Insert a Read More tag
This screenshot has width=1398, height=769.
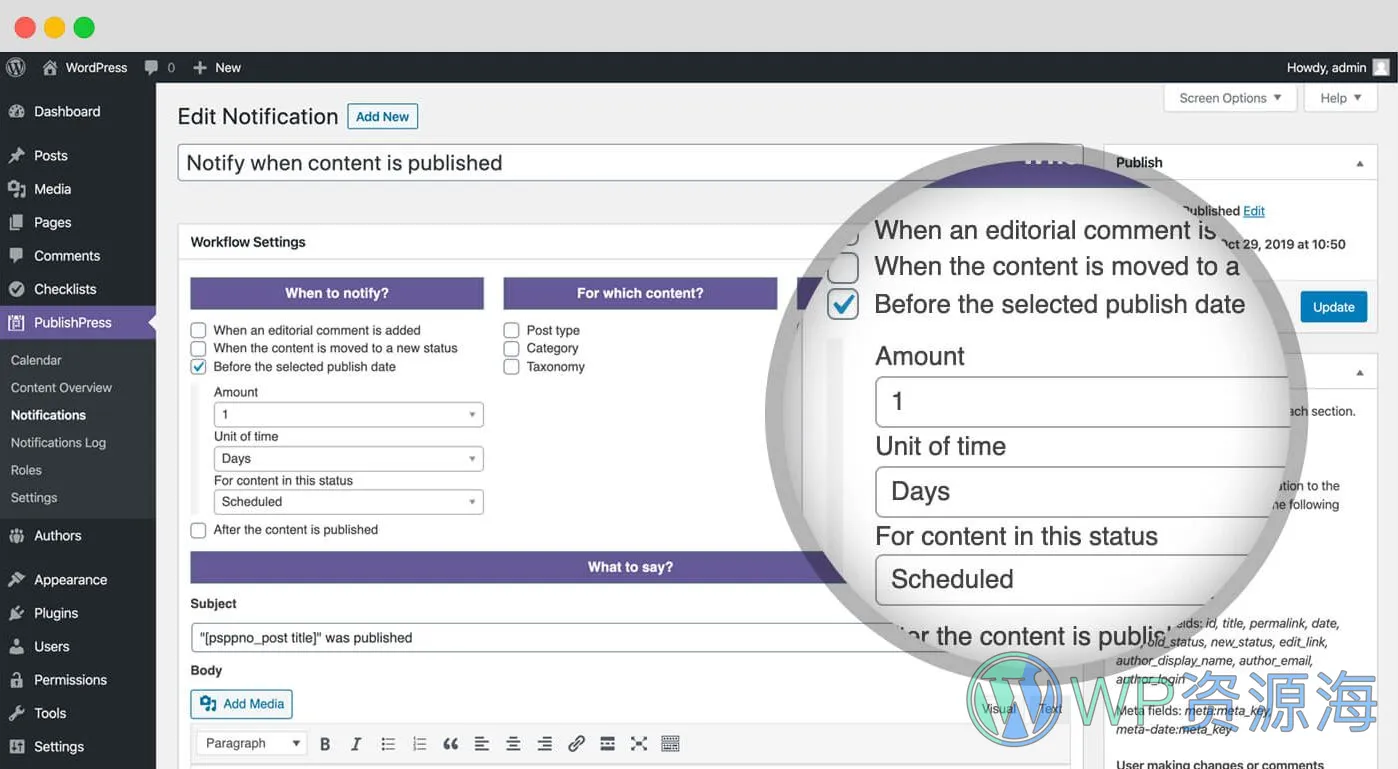607,744
